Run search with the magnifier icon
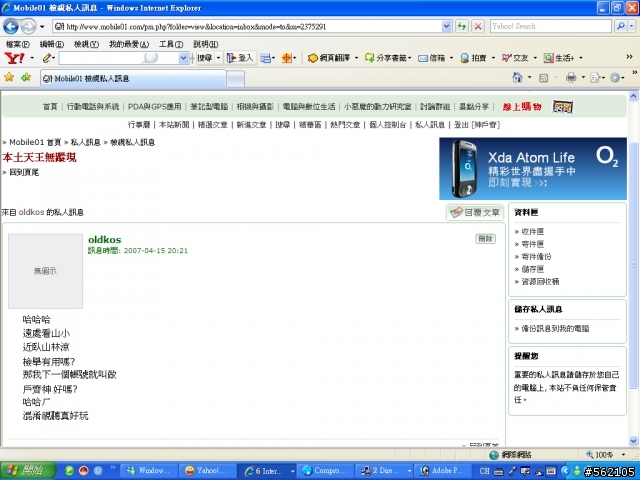 620,26
